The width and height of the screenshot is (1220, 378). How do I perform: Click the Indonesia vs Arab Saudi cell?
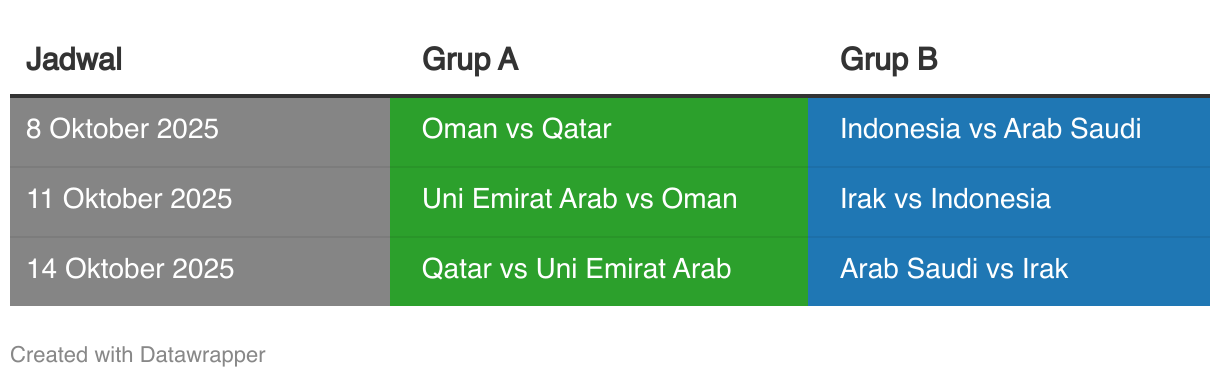(1009, 130)
